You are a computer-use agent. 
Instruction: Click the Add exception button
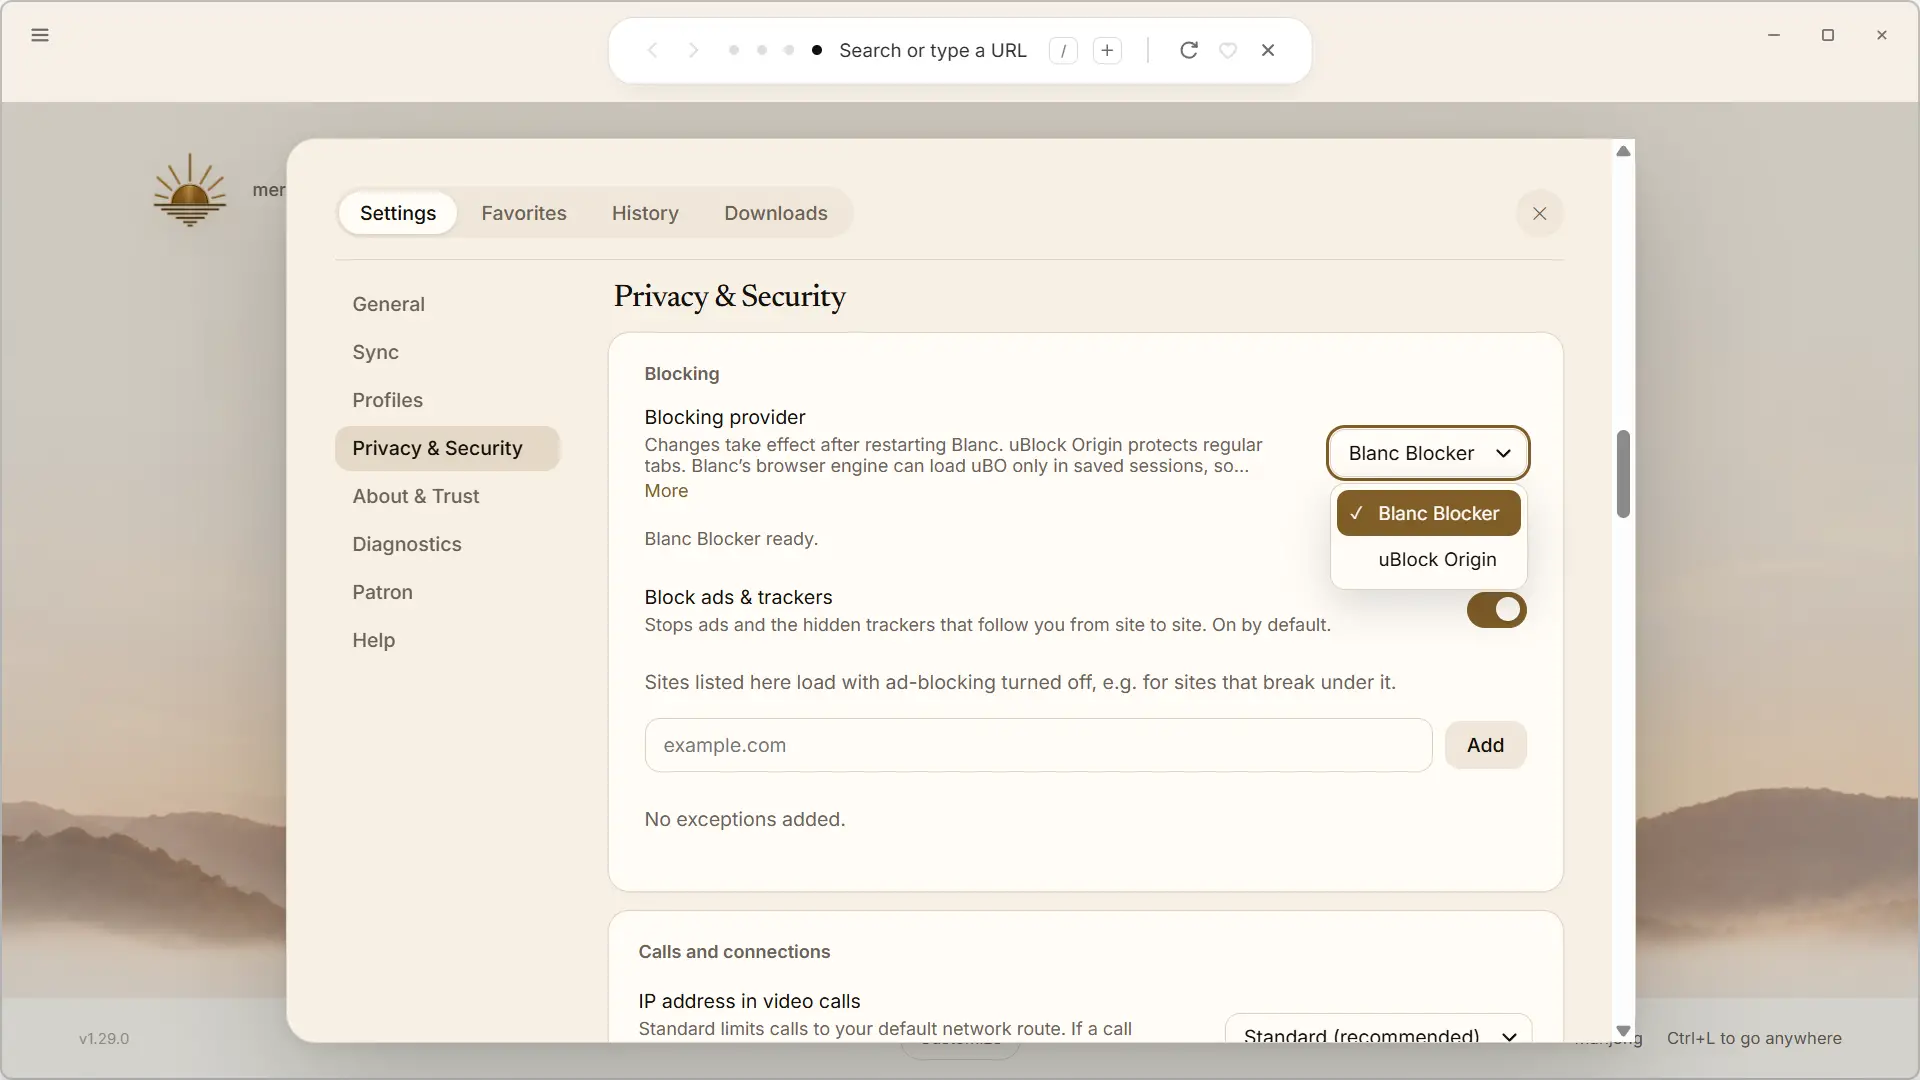(x=1485, y=745)
